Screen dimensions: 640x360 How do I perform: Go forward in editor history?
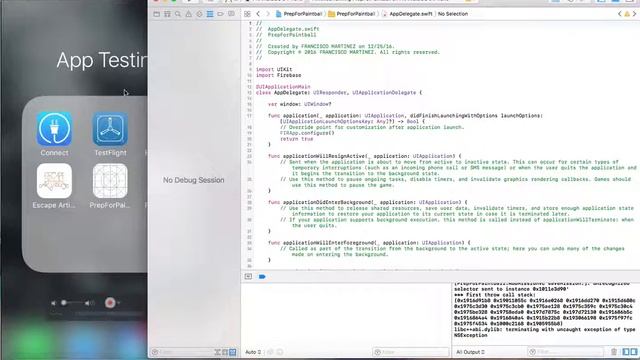click(x=268, y=14)
